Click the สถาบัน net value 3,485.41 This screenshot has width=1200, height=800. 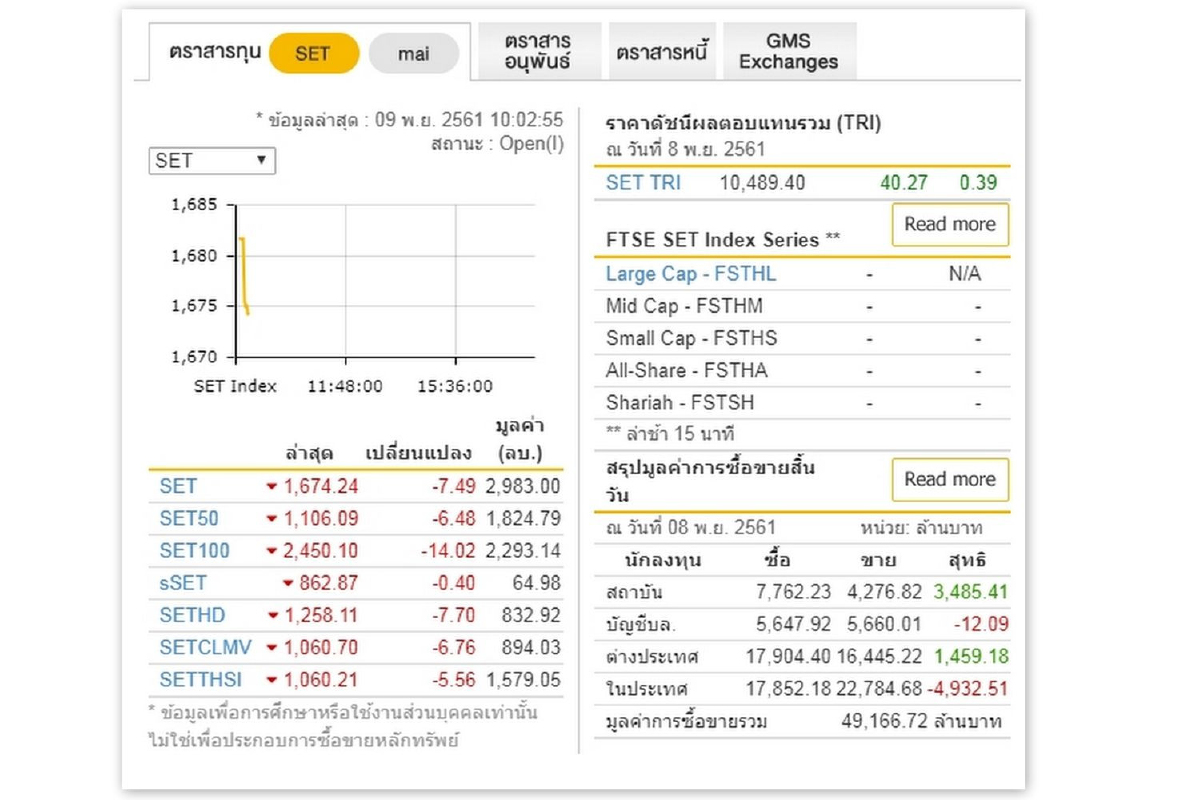tap(971, 593)
